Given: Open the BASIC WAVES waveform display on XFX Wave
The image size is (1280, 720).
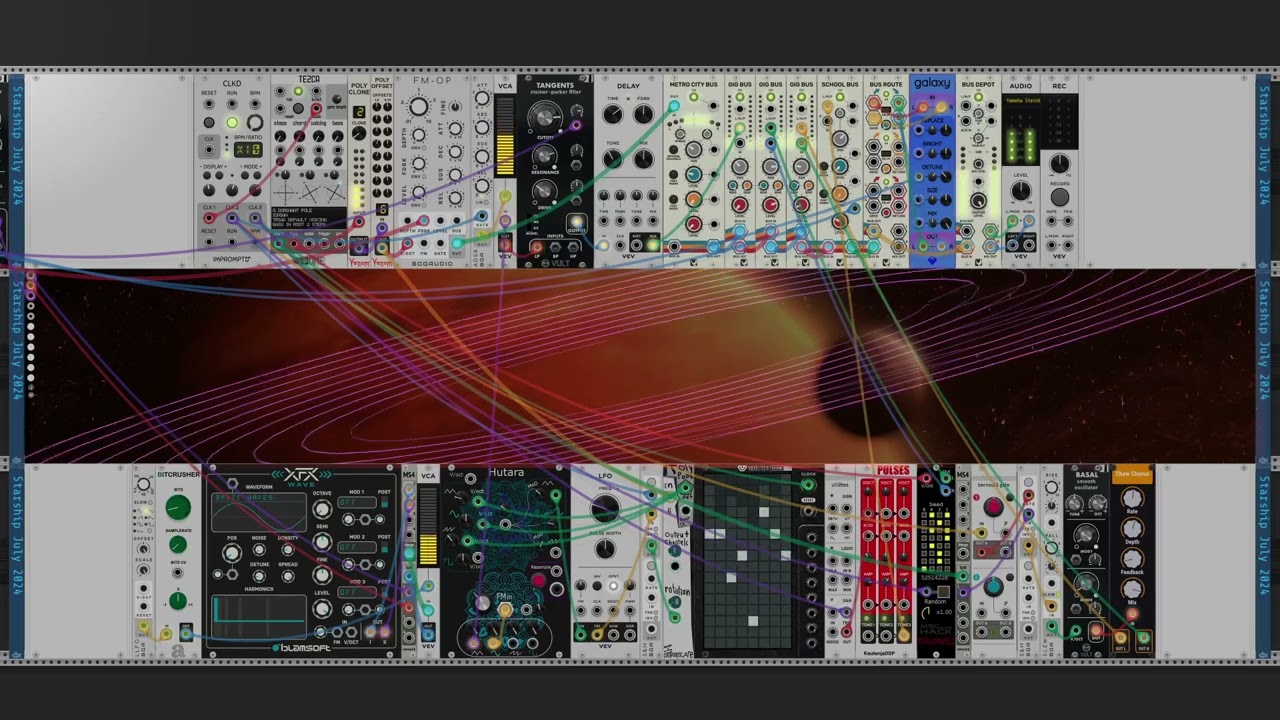Looking at the screenshot, I should [x=258, y=513].
